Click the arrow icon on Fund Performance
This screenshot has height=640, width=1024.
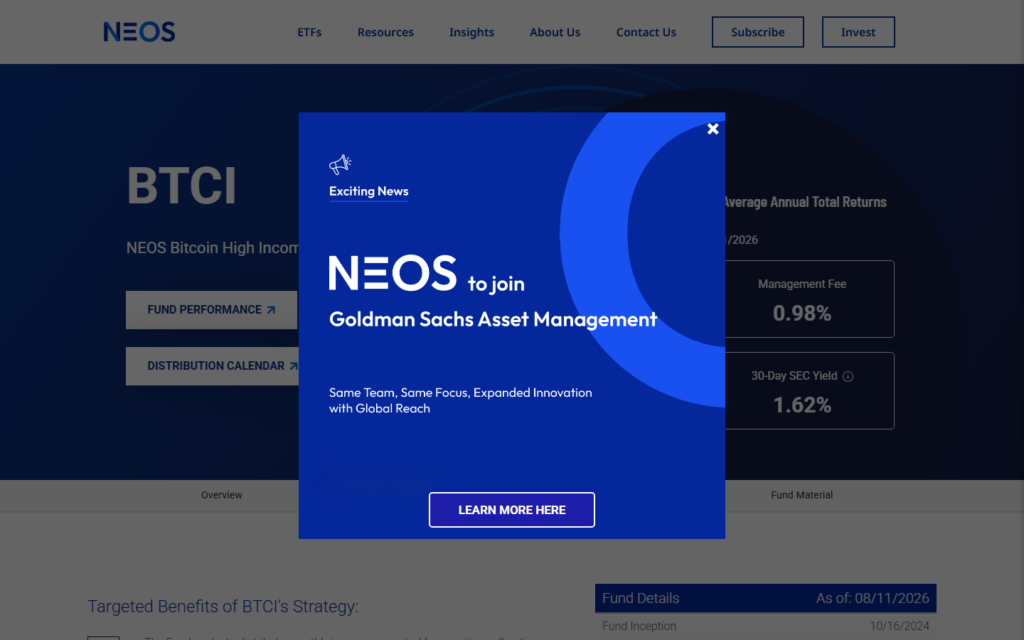tap(271, 310)
